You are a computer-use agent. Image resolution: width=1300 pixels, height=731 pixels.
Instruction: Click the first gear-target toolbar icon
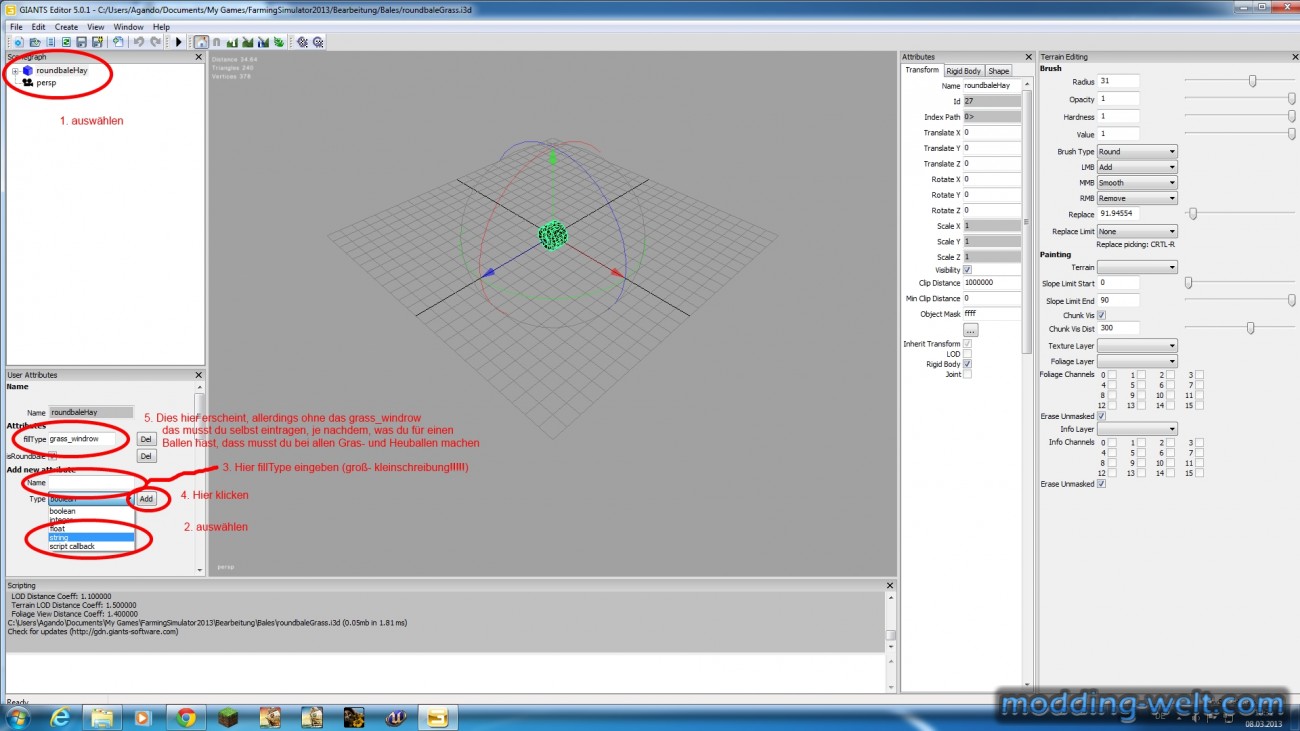click(x=302, y=42)
